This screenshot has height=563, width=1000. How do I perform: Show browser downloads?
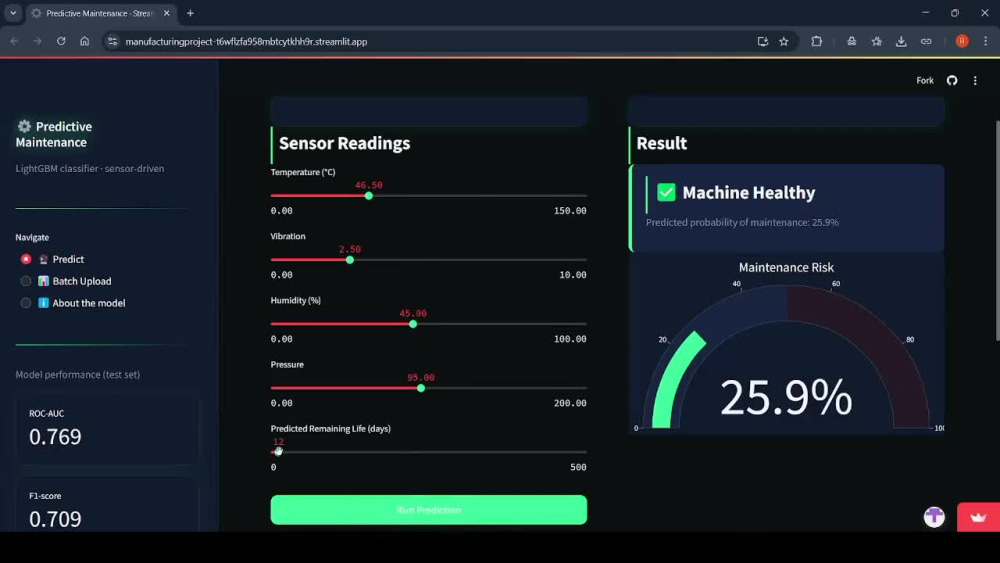click(901, 41)
